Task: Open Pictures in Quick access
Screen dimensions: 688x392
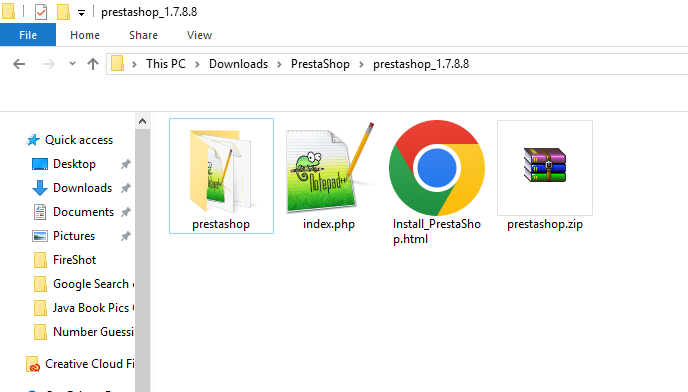Action: click(74, 236)
